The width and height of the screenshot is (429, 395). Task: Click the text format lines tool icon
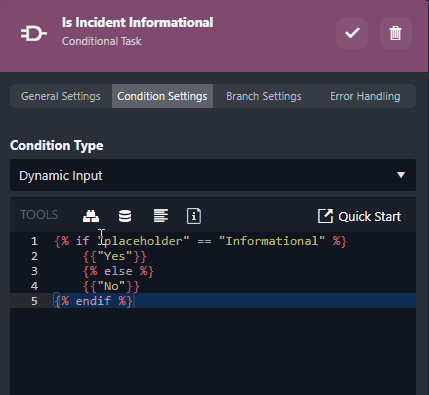tap(161, 216)
